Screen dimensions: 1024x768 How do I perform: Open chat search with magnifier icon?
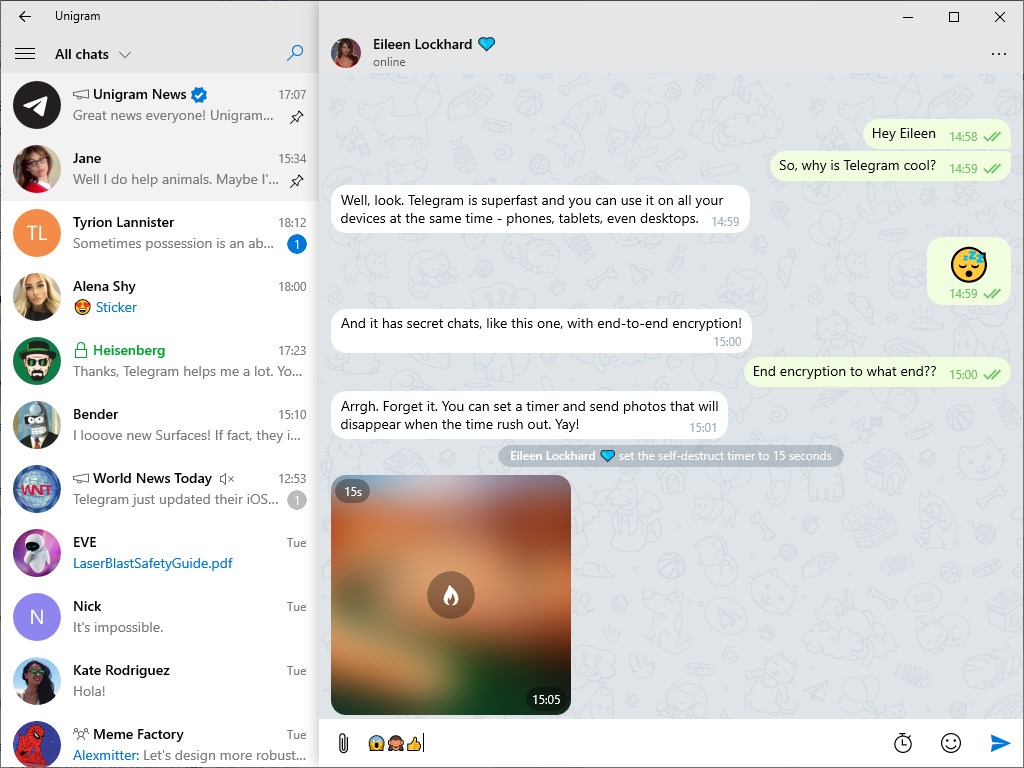(x=295, y=53)
